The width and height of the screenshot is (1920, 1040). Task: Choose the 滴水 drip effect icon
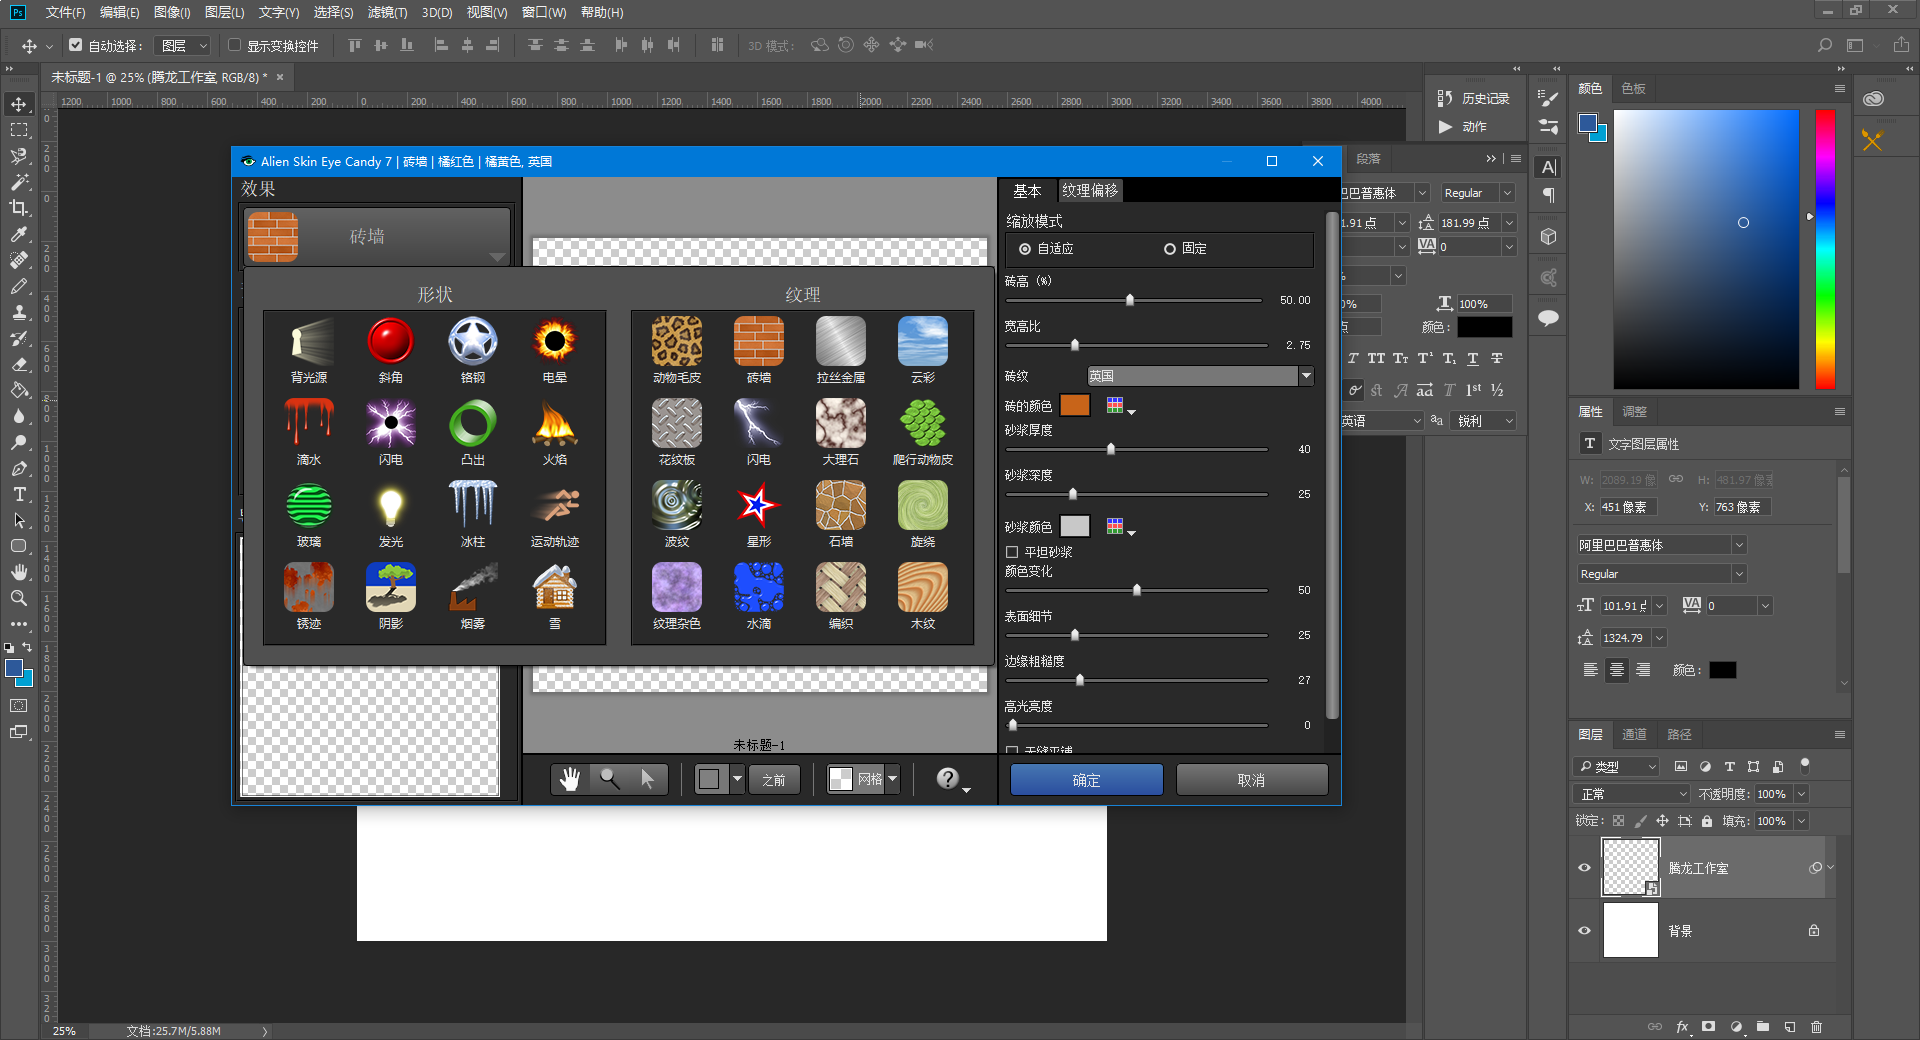(x=309, y=424)
